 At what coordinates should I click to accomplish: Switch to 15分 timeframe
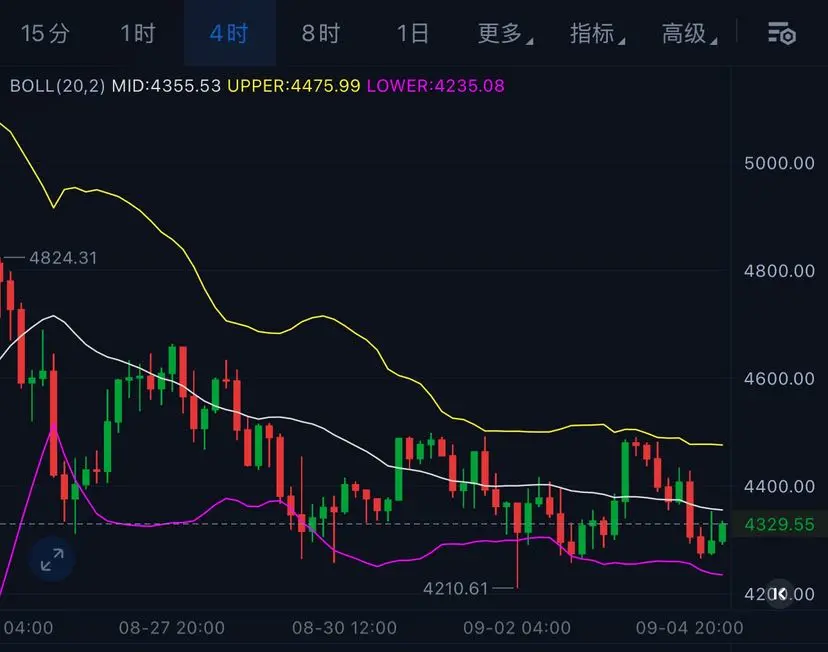[45, 34]
